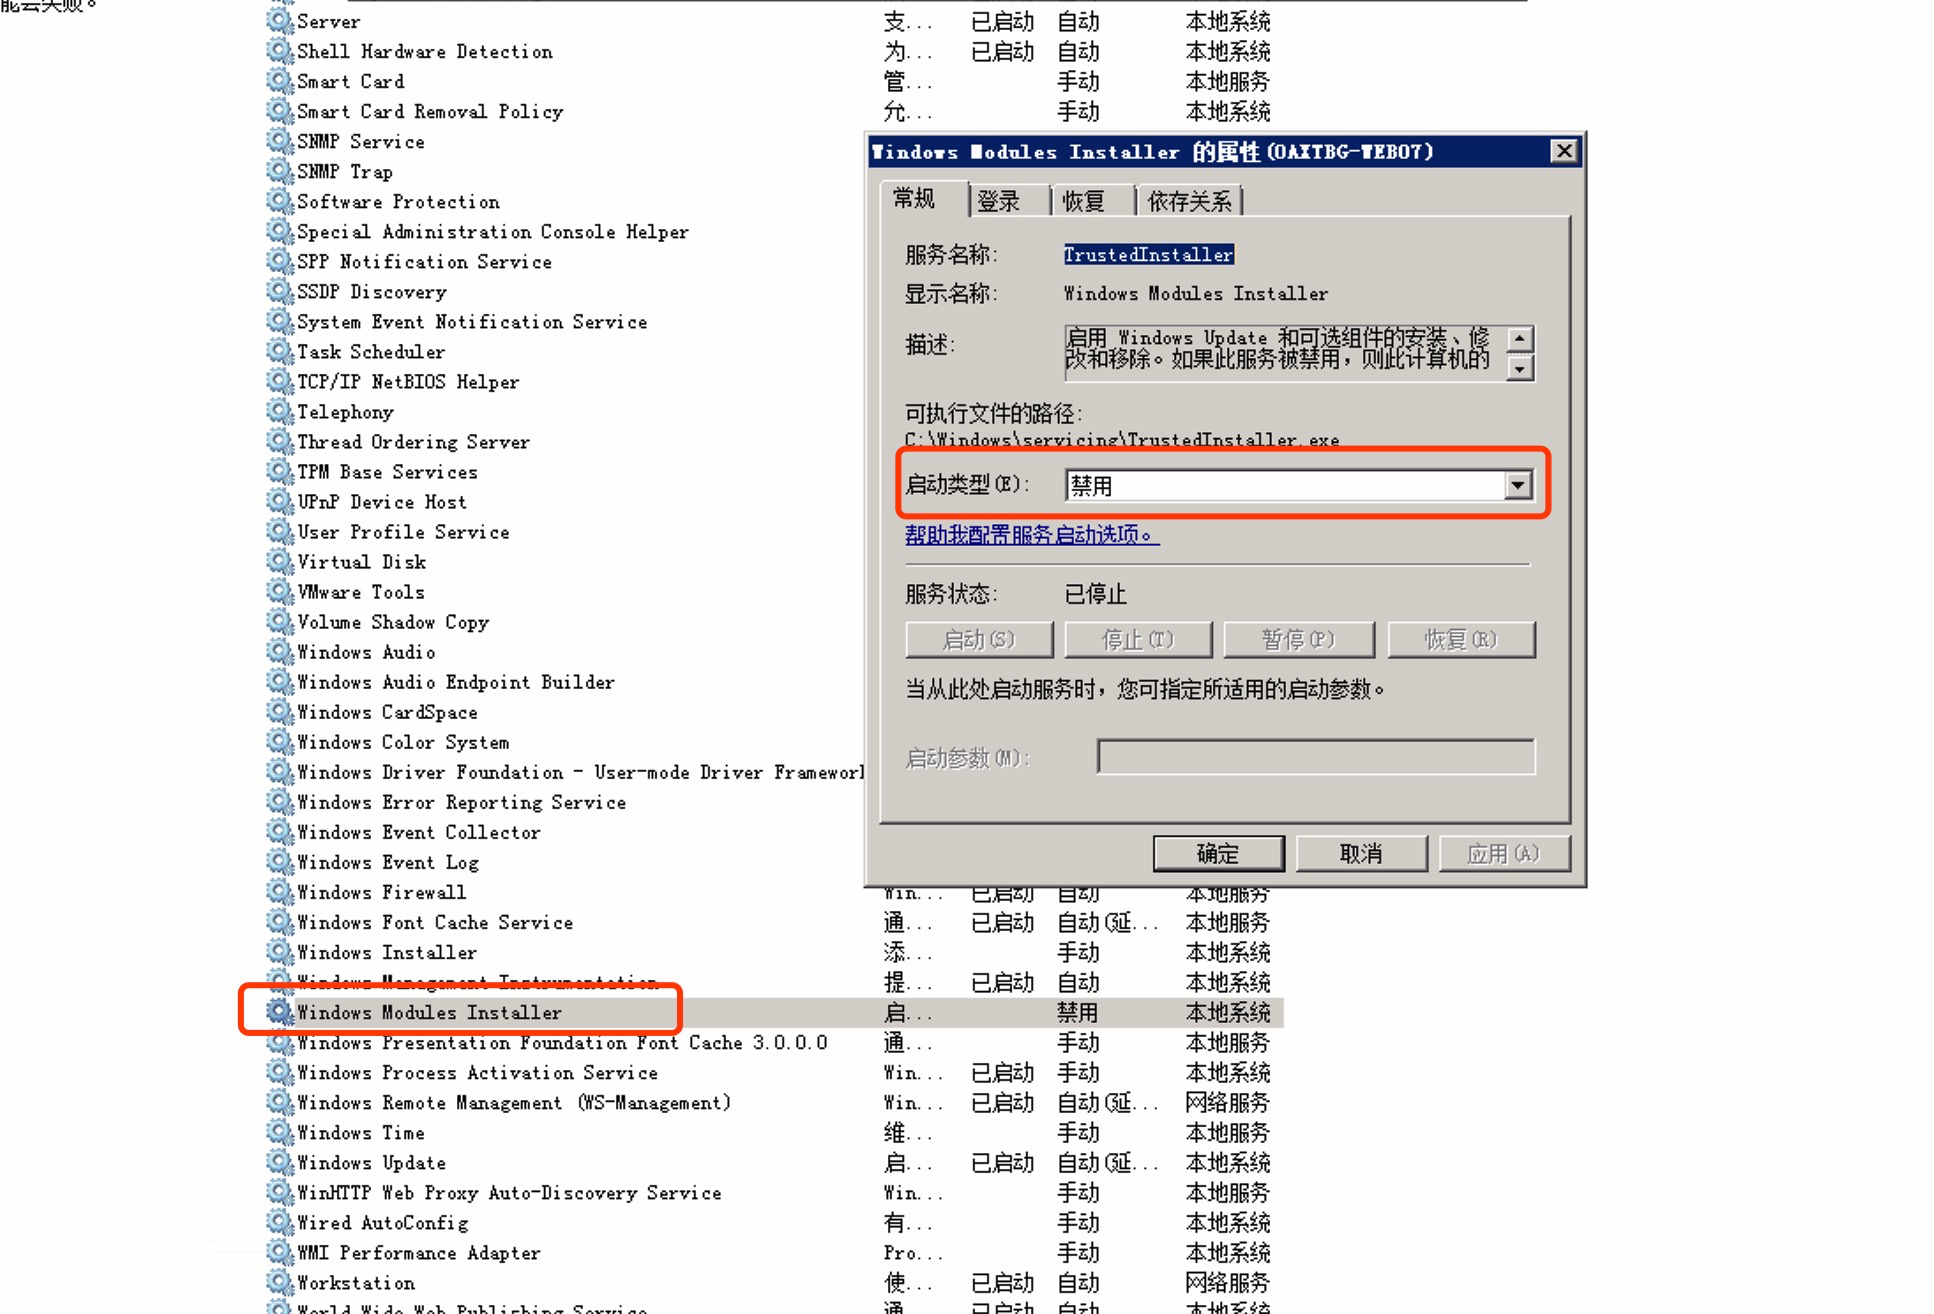
Task: Select the SNMP Service gear icon
Action: point(278,141)
